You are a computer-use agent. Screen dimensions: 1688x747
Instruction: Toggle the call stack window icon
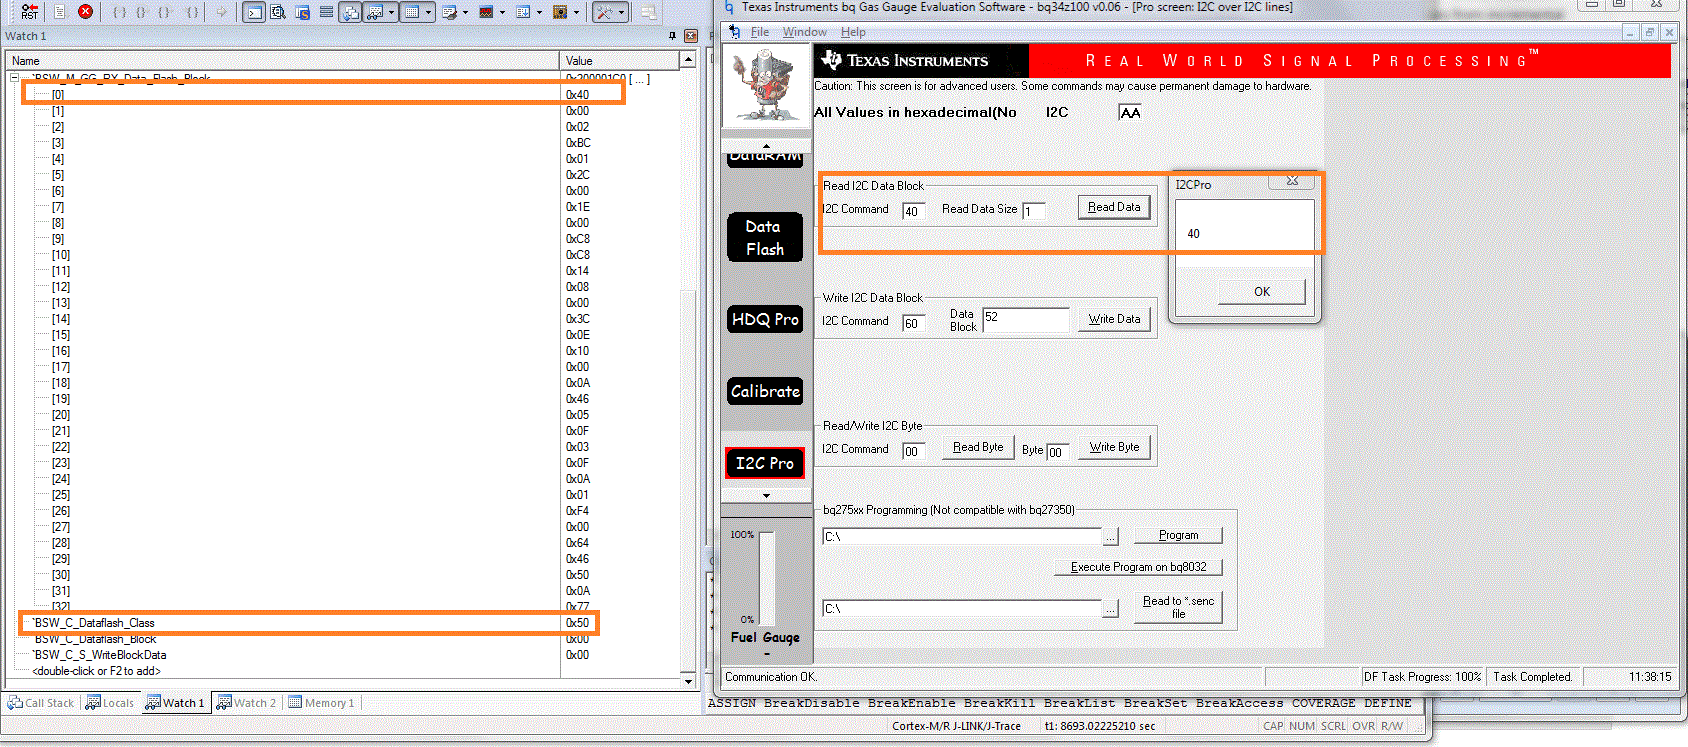coord(350,12)
